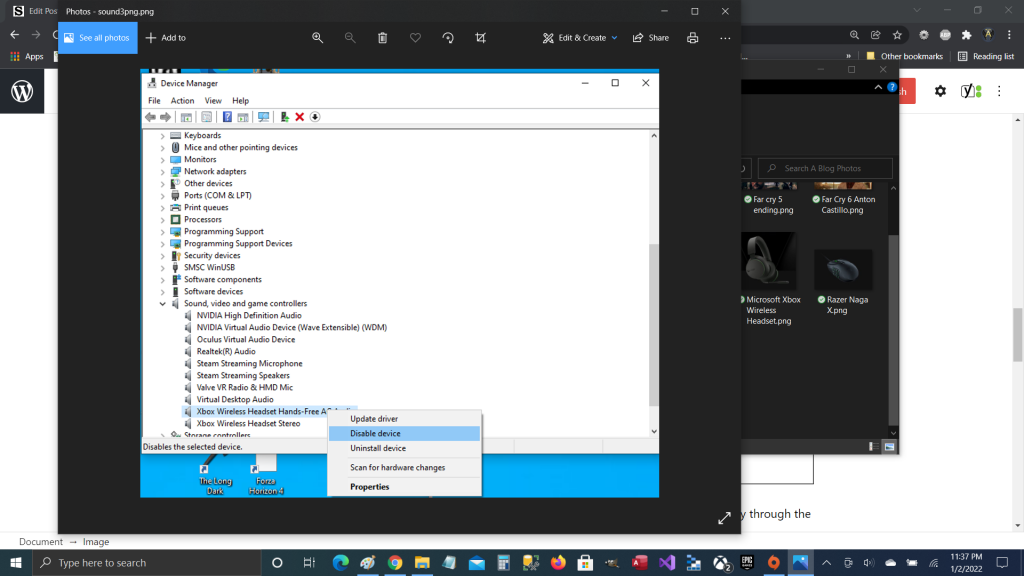Open Chrome Reading list
1024x576 pixels.
pos(986,57)
